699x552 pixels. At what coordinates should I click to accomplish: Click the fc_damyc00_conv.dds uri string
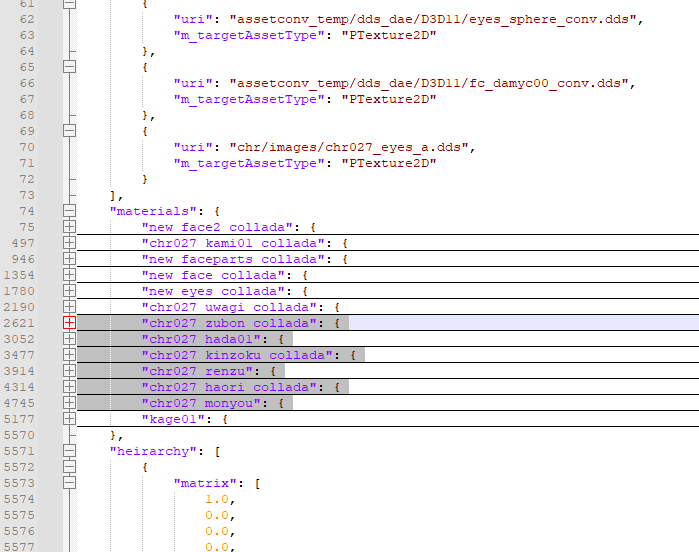pos(429,83)
